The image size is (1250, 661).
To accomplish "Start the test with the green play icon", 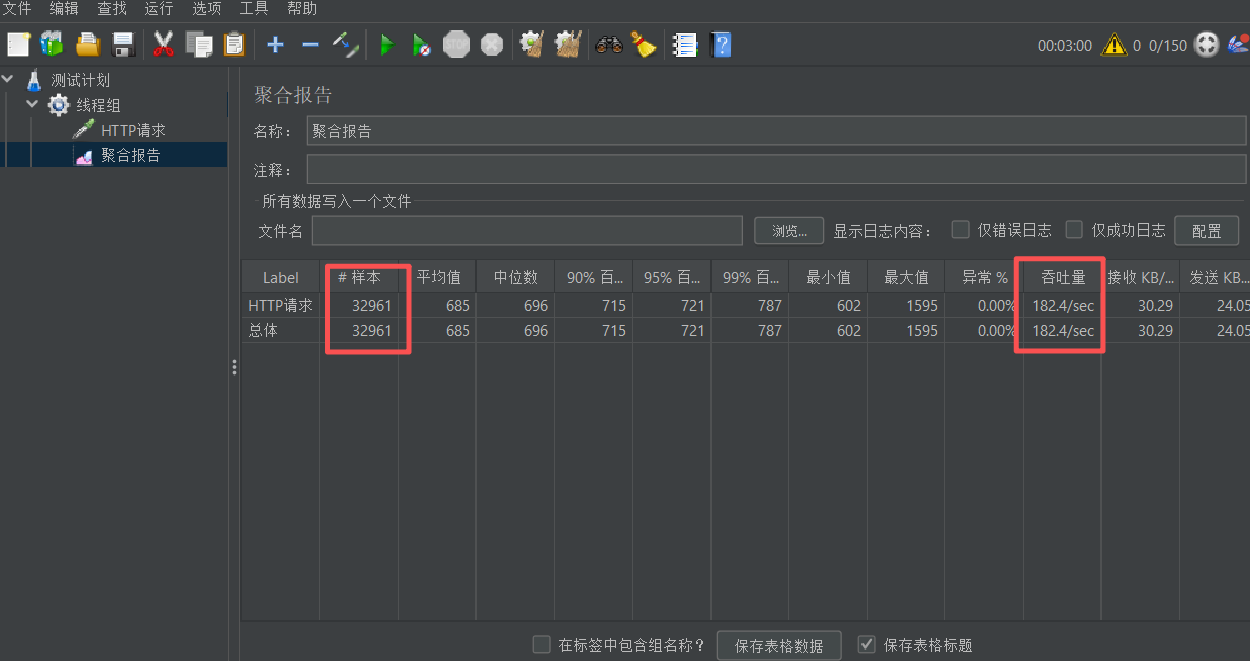I will [x=388, y=44].
